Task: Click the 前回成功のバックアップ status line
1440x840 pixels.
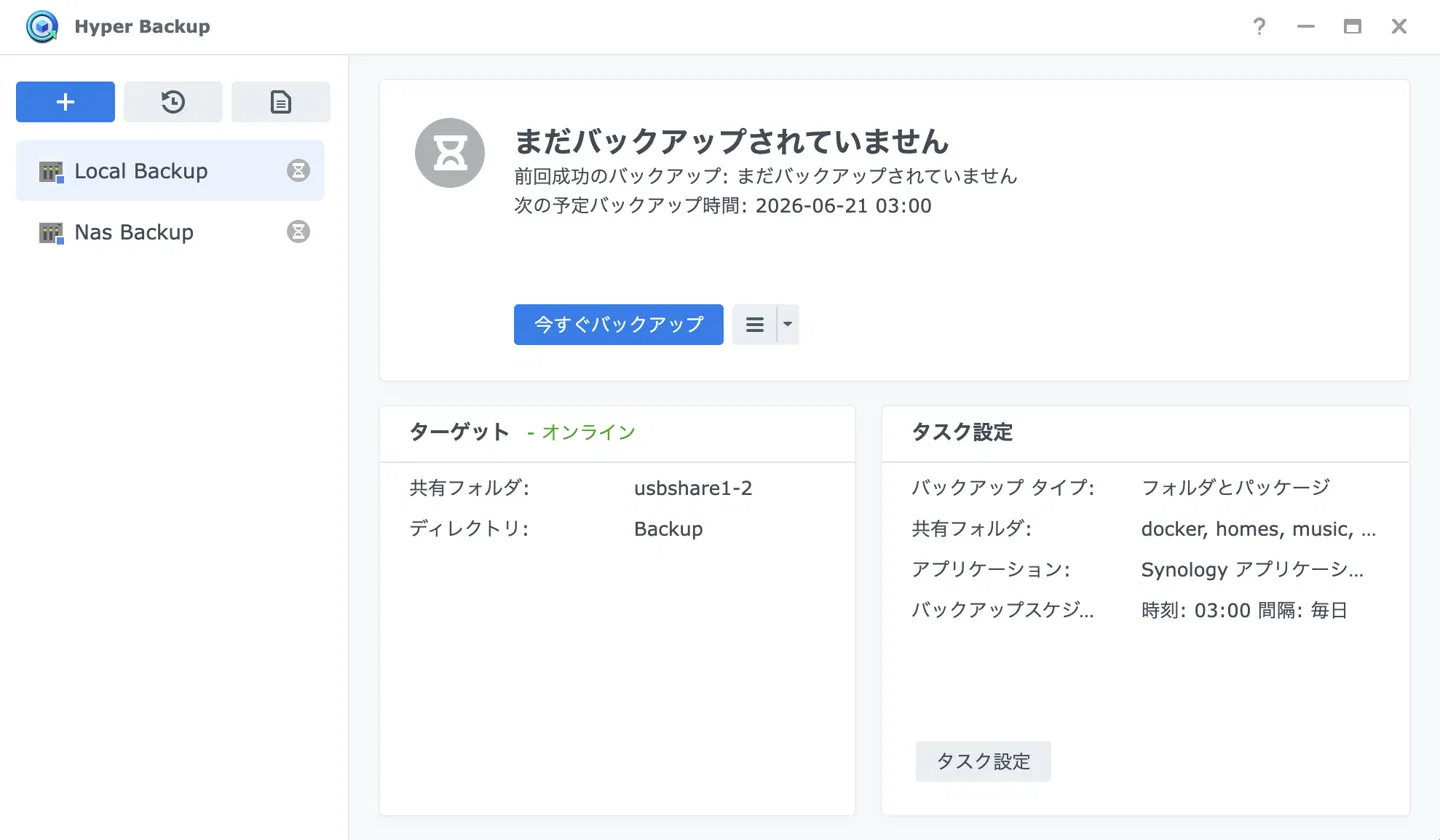Action: coord(765,176)
